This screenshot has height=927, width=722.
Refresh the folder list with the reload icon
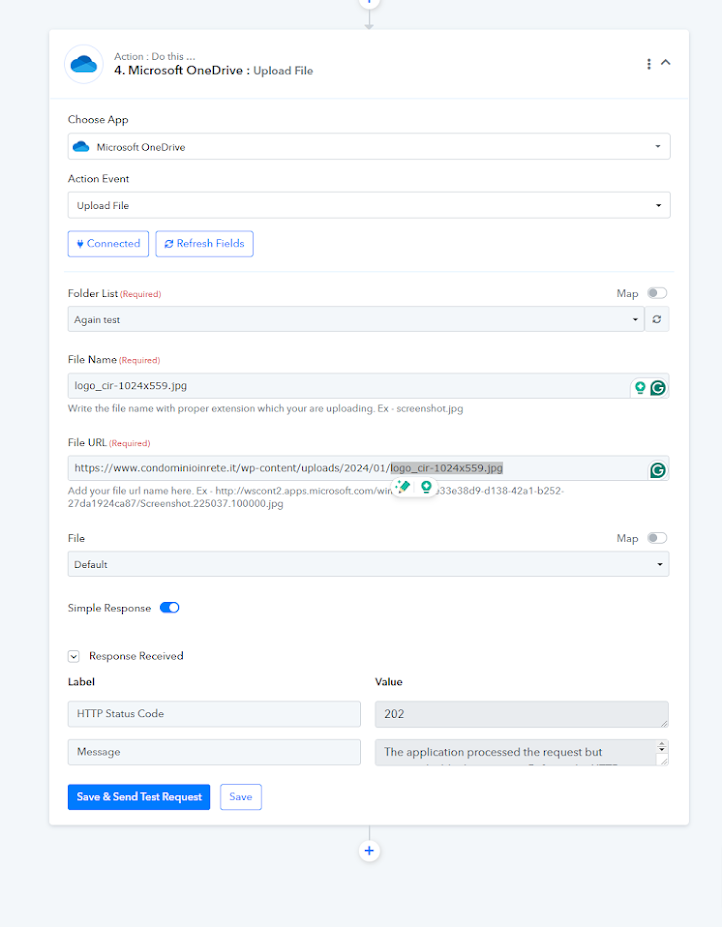pyautogui.click(x=657, y=319)
